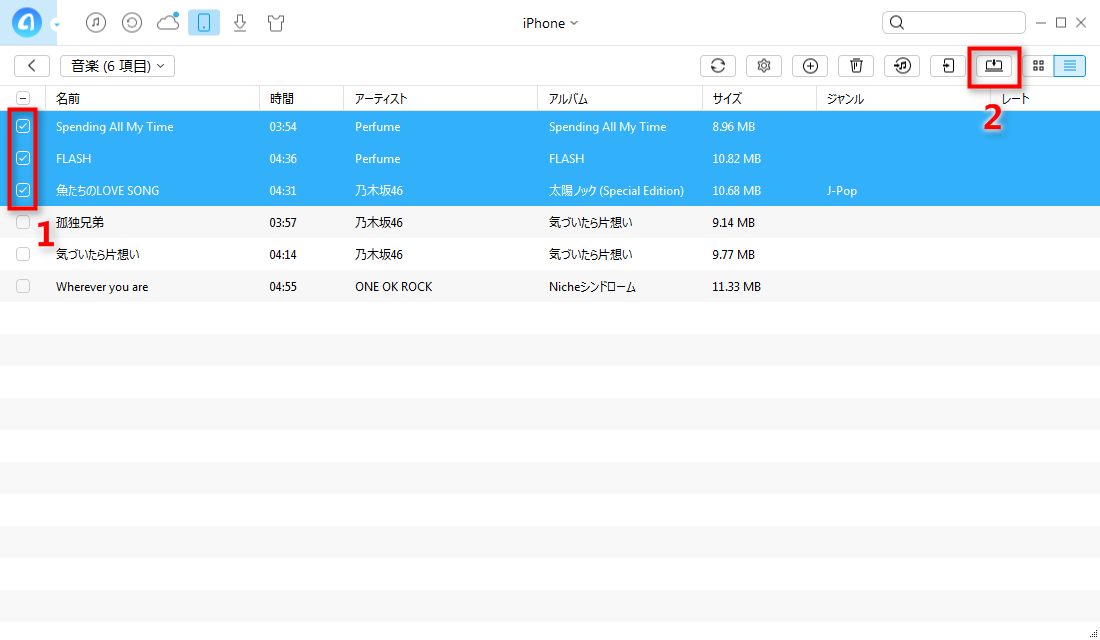Open the 音楽 (6 項目) category dropdown
The image size is (1100, 640).
pyautogui.click(x=117, y=65)
